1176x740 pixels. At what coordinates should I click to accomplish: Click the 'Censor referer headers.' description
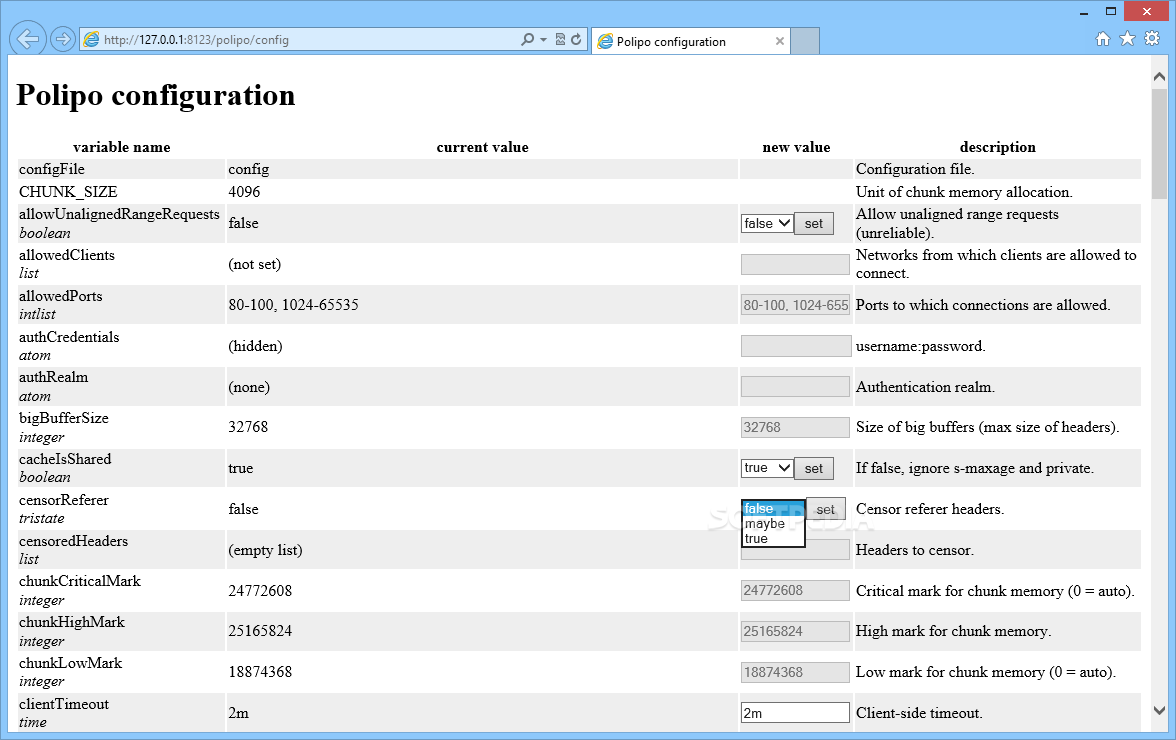[x=930, y=509]
